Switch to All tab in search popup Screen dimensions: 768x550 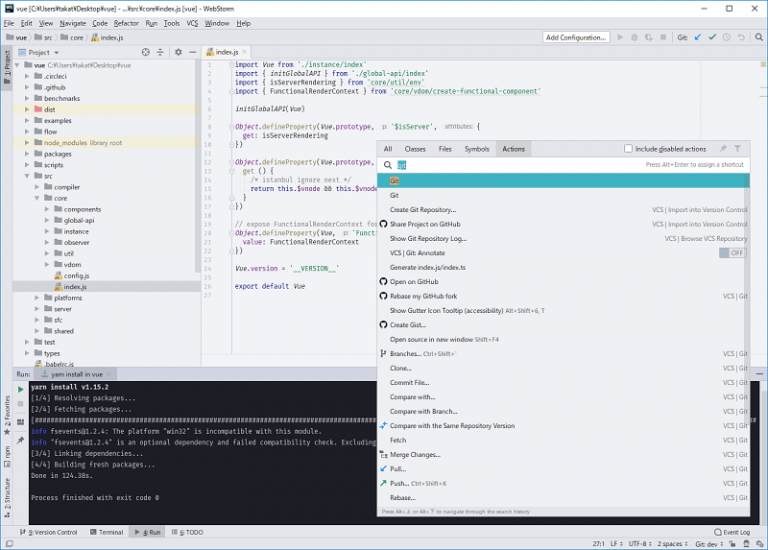(x=388, y=149)
